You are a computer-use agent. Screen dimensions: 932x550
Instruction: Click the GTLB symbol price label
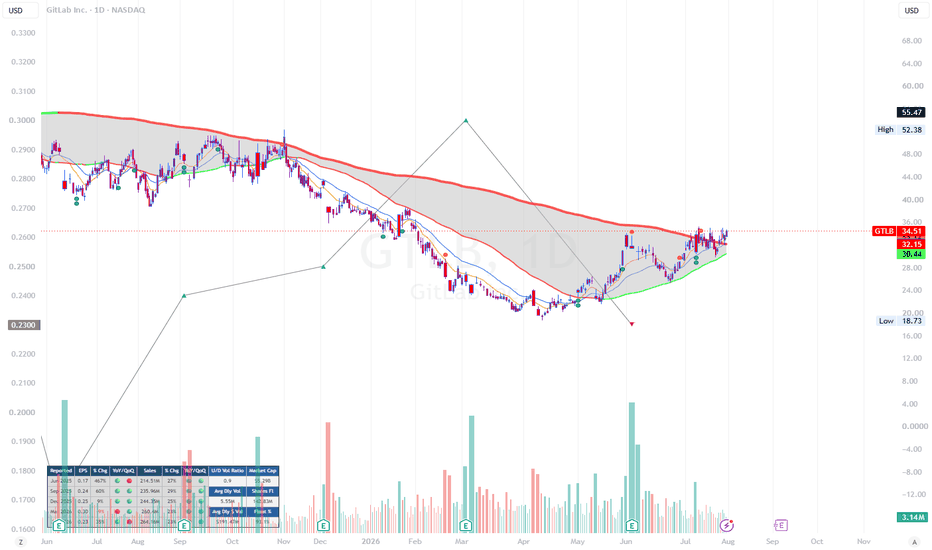point(884,231)
